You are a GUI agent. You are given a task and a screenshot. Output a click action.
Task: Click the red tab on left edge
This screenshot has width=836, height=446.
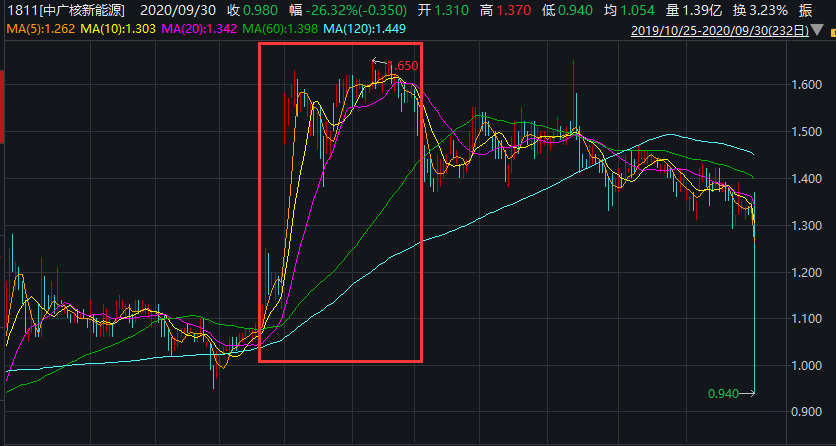click(2, 110)
